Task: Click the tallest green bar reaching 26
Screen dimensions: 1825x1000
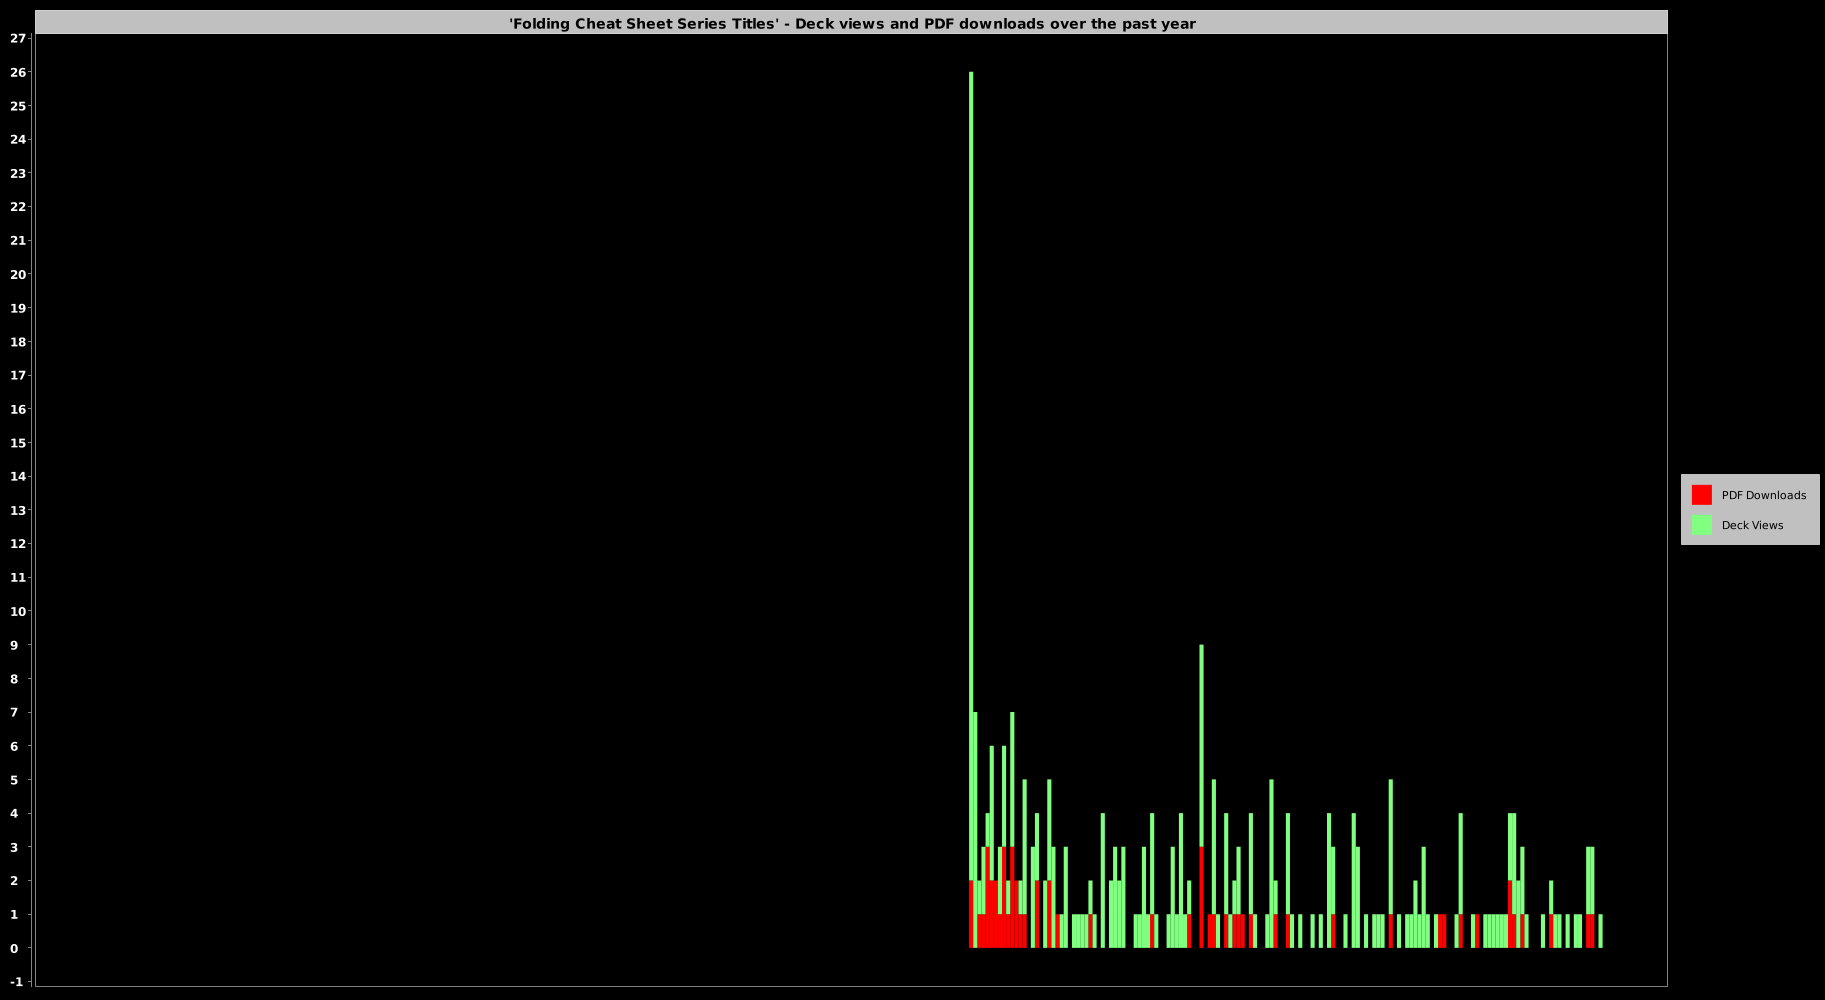Action: point(971,475)
